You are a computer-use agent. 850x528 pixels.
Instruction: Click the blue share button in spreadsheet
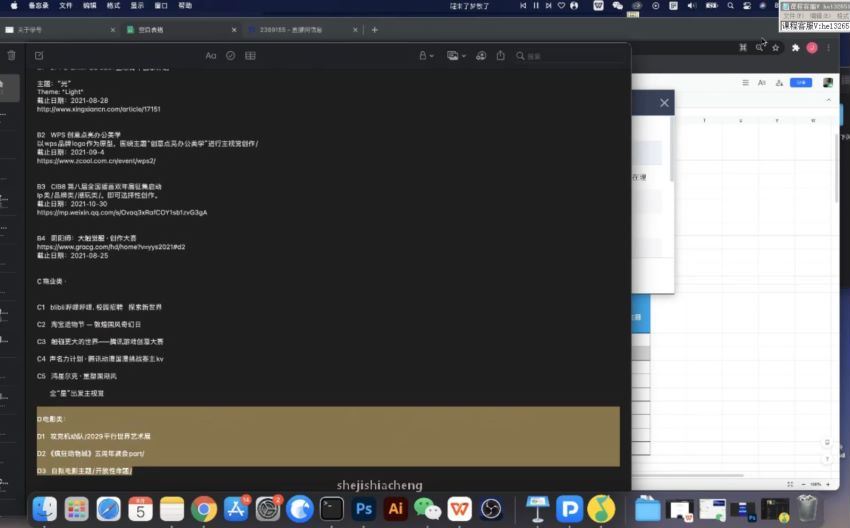pos(801,82)
